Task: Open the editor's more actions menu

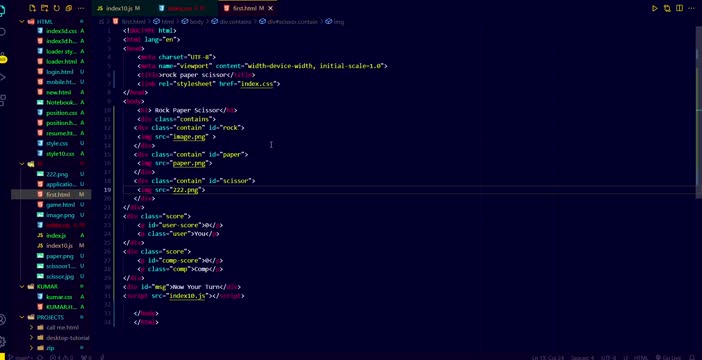Action: click(692, 8)
